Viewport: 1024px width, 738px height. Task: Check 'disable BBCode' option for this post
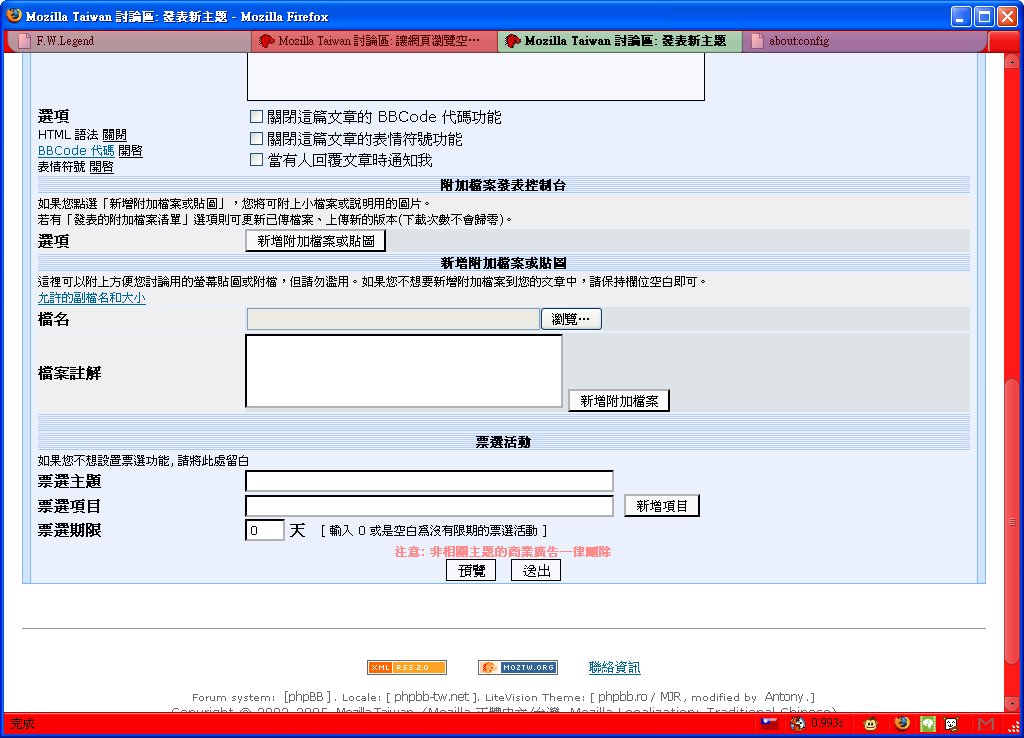coord(257,117)
